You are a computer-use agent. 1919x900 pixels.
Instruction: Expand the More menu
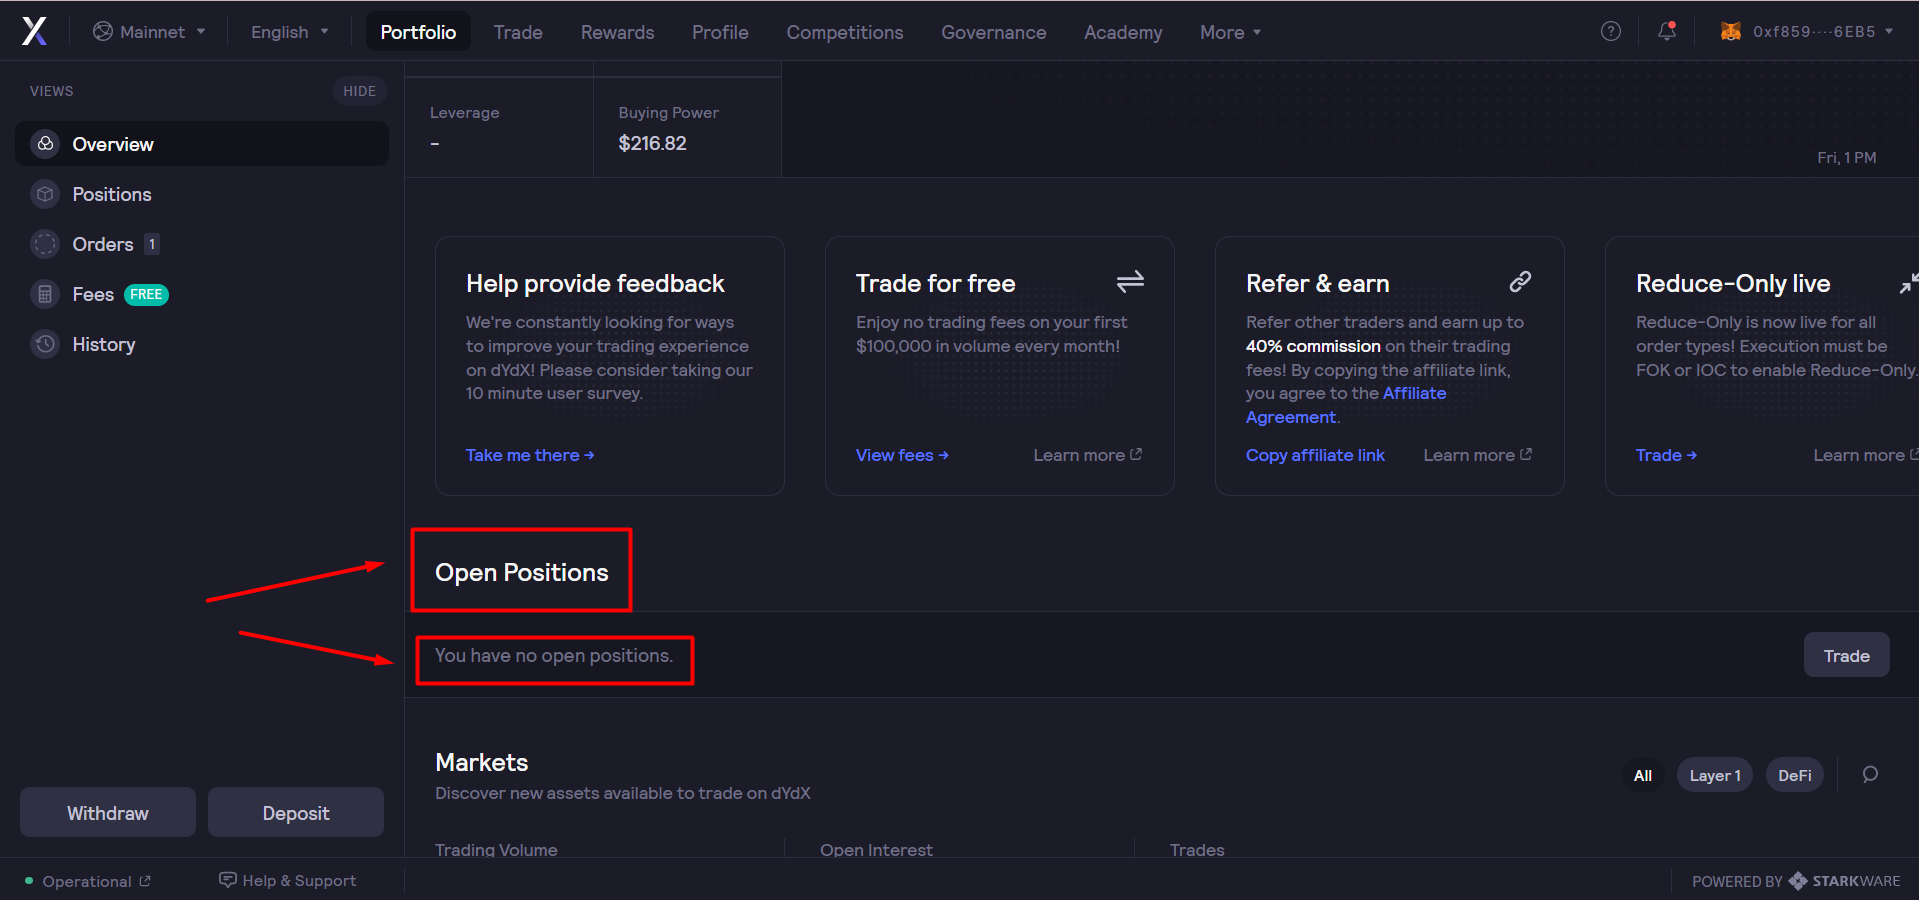1230,32
